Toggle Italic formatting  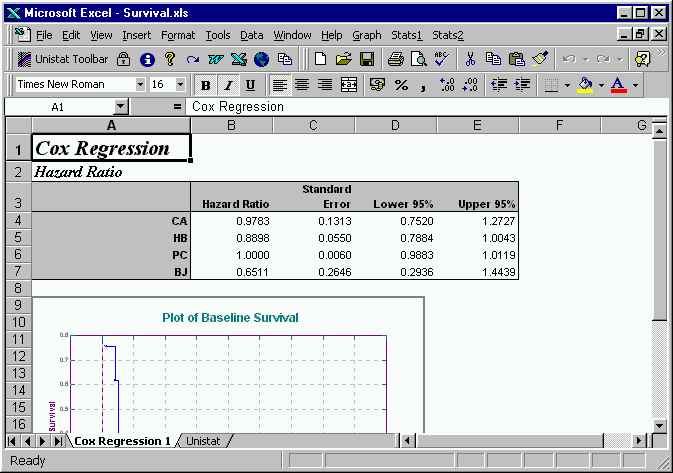pos(228,85)
